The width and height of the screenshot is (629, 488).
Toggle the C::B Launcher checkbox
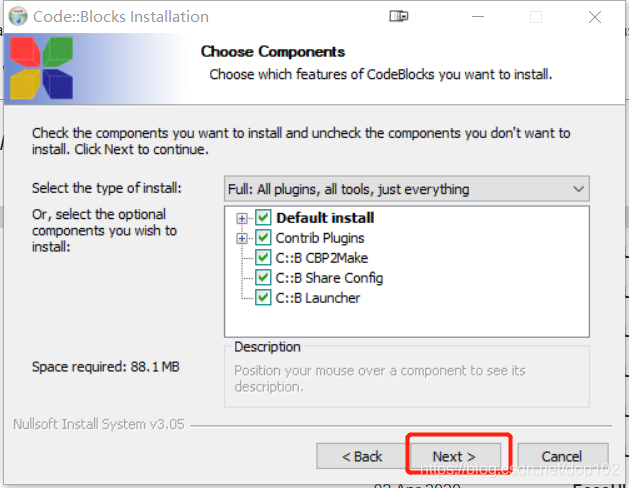tap(263, 298)
